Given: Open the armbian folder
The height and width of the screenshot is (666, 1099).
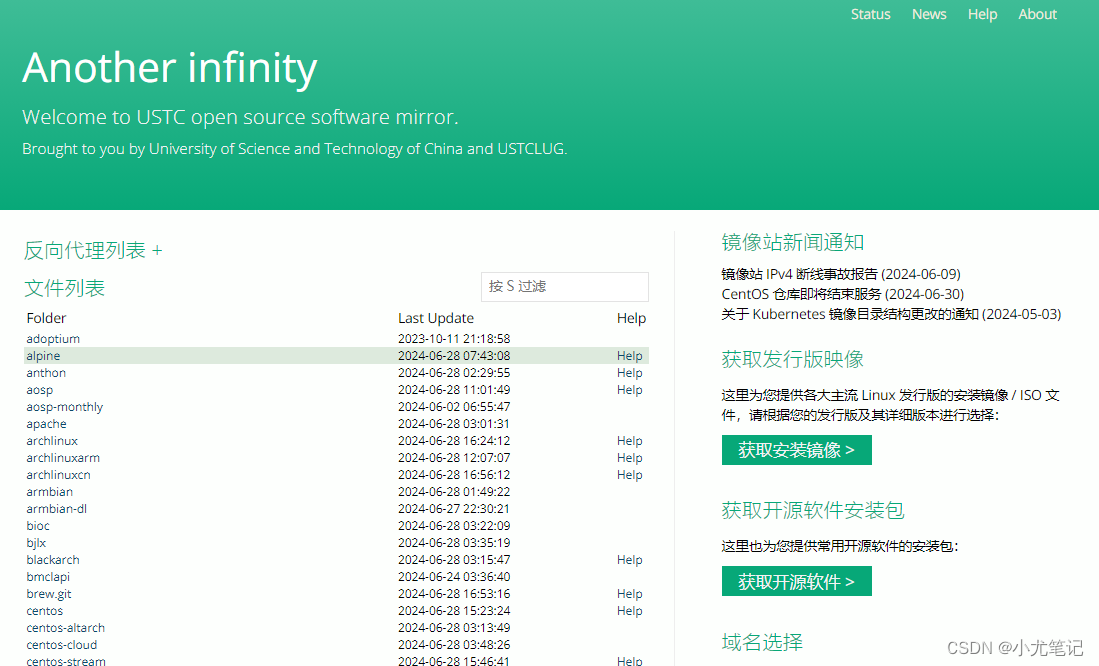Looking at the screenshot, I should (x=49, y=492).
